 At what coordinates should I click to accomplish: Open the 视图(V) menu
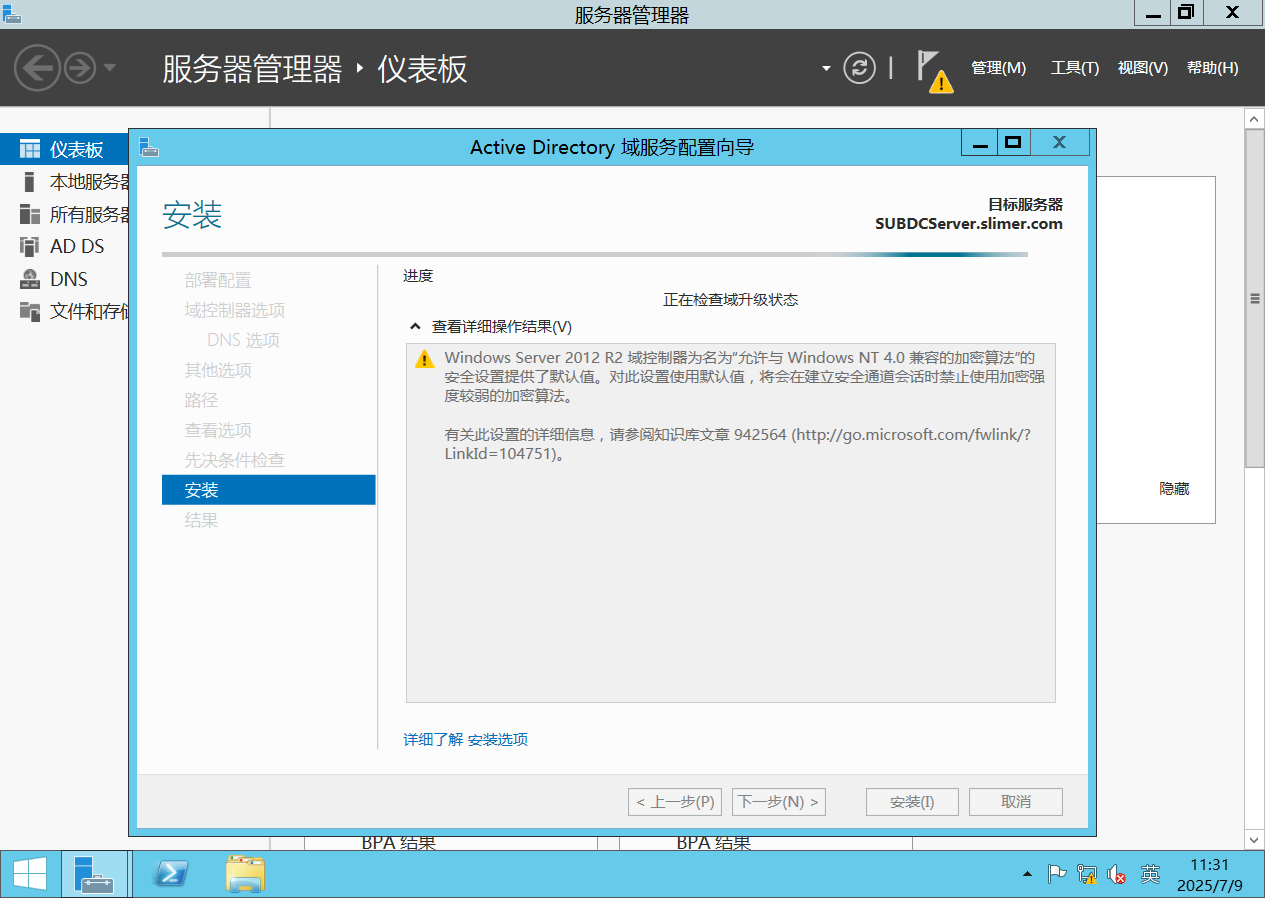point(1142,68)
